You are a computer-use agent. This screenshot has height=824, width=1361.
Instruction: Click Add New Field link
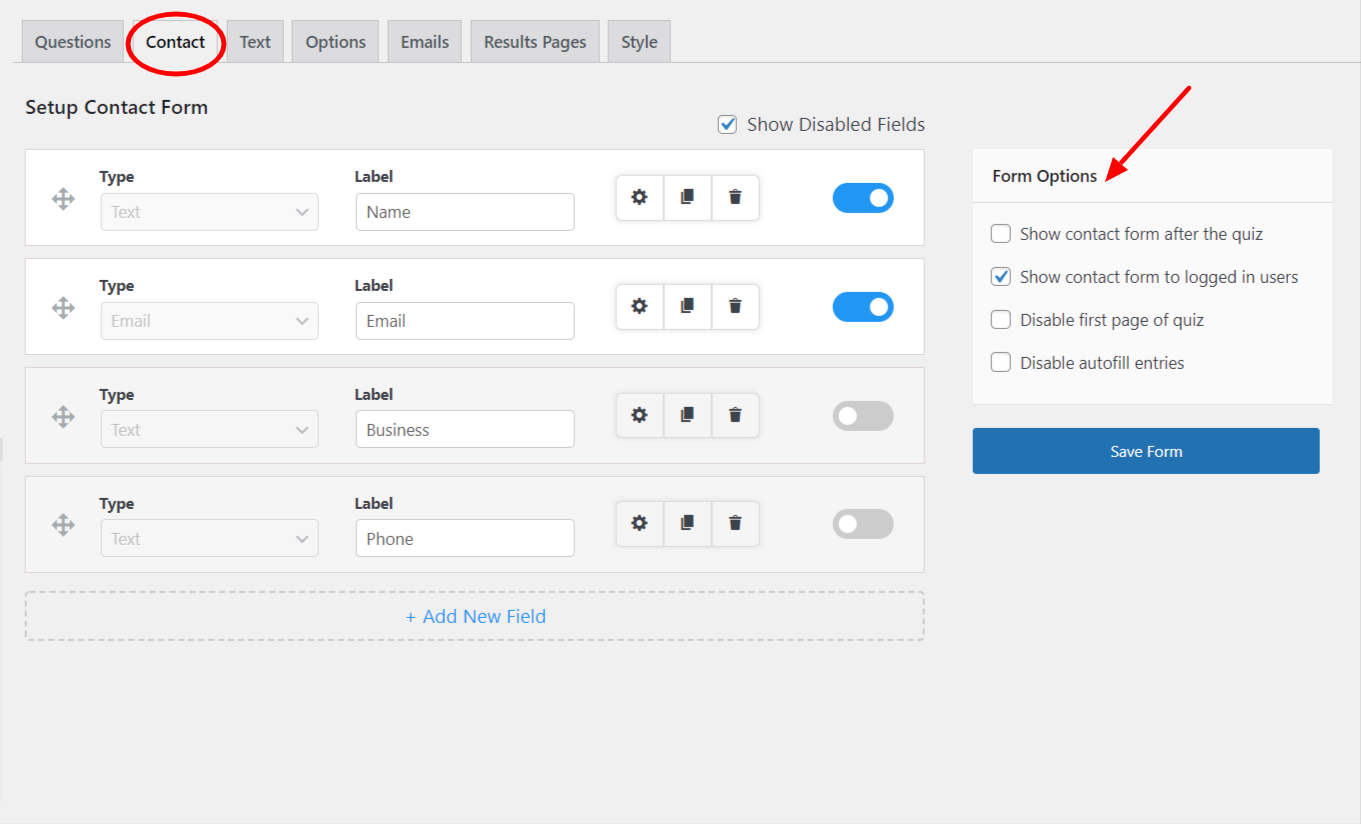[475, 616]
